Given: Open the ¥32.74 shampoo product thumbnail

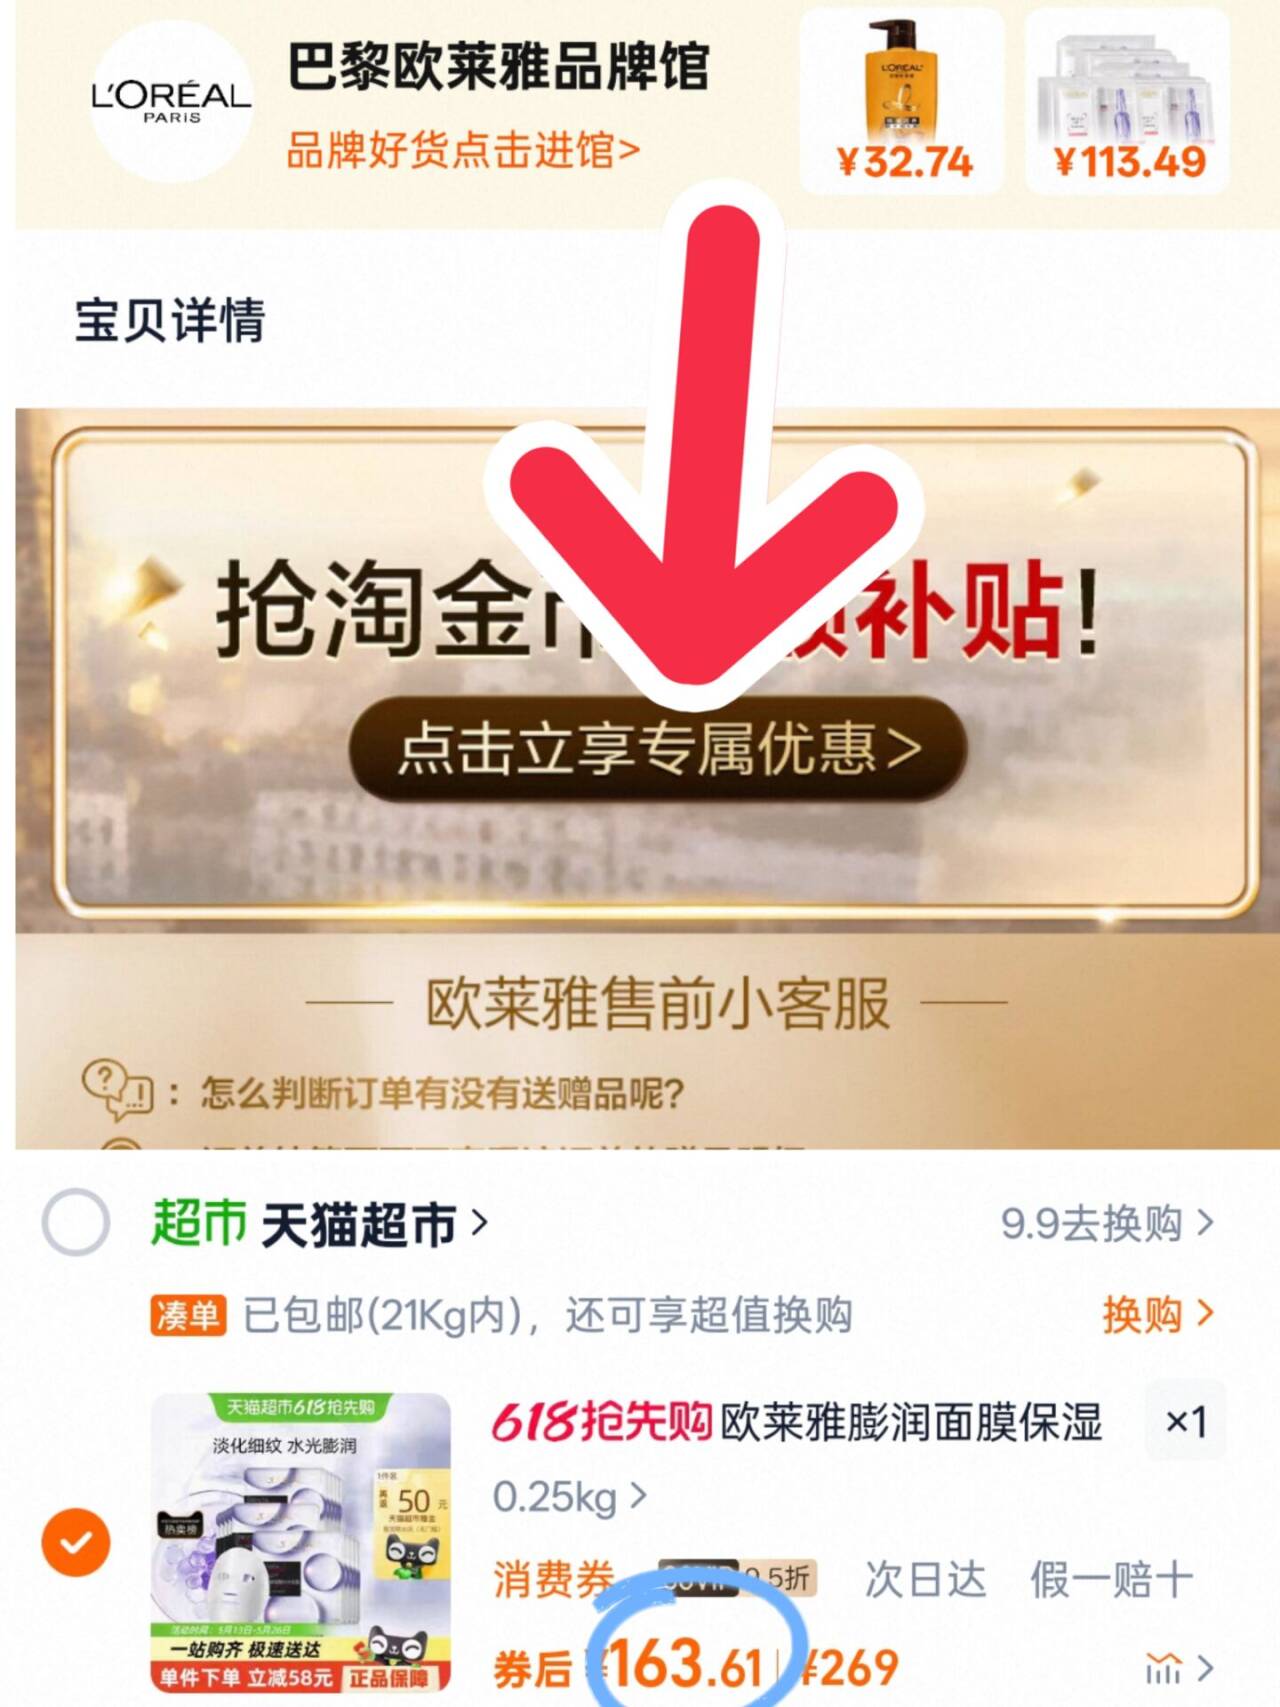Looking at the screenshot, I should 902,101.
